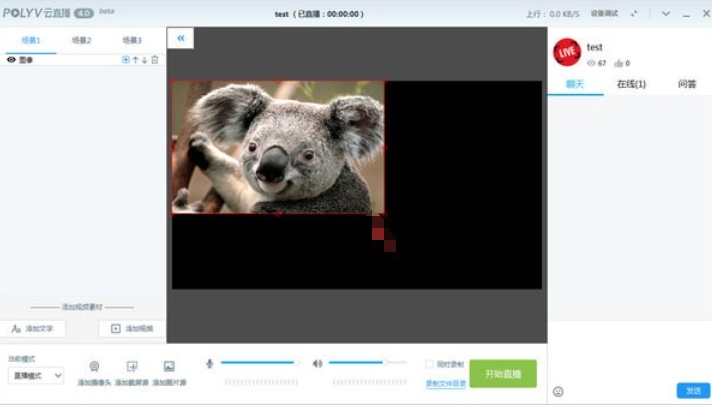Switch to the 在线(1) tab

(631, 84)
